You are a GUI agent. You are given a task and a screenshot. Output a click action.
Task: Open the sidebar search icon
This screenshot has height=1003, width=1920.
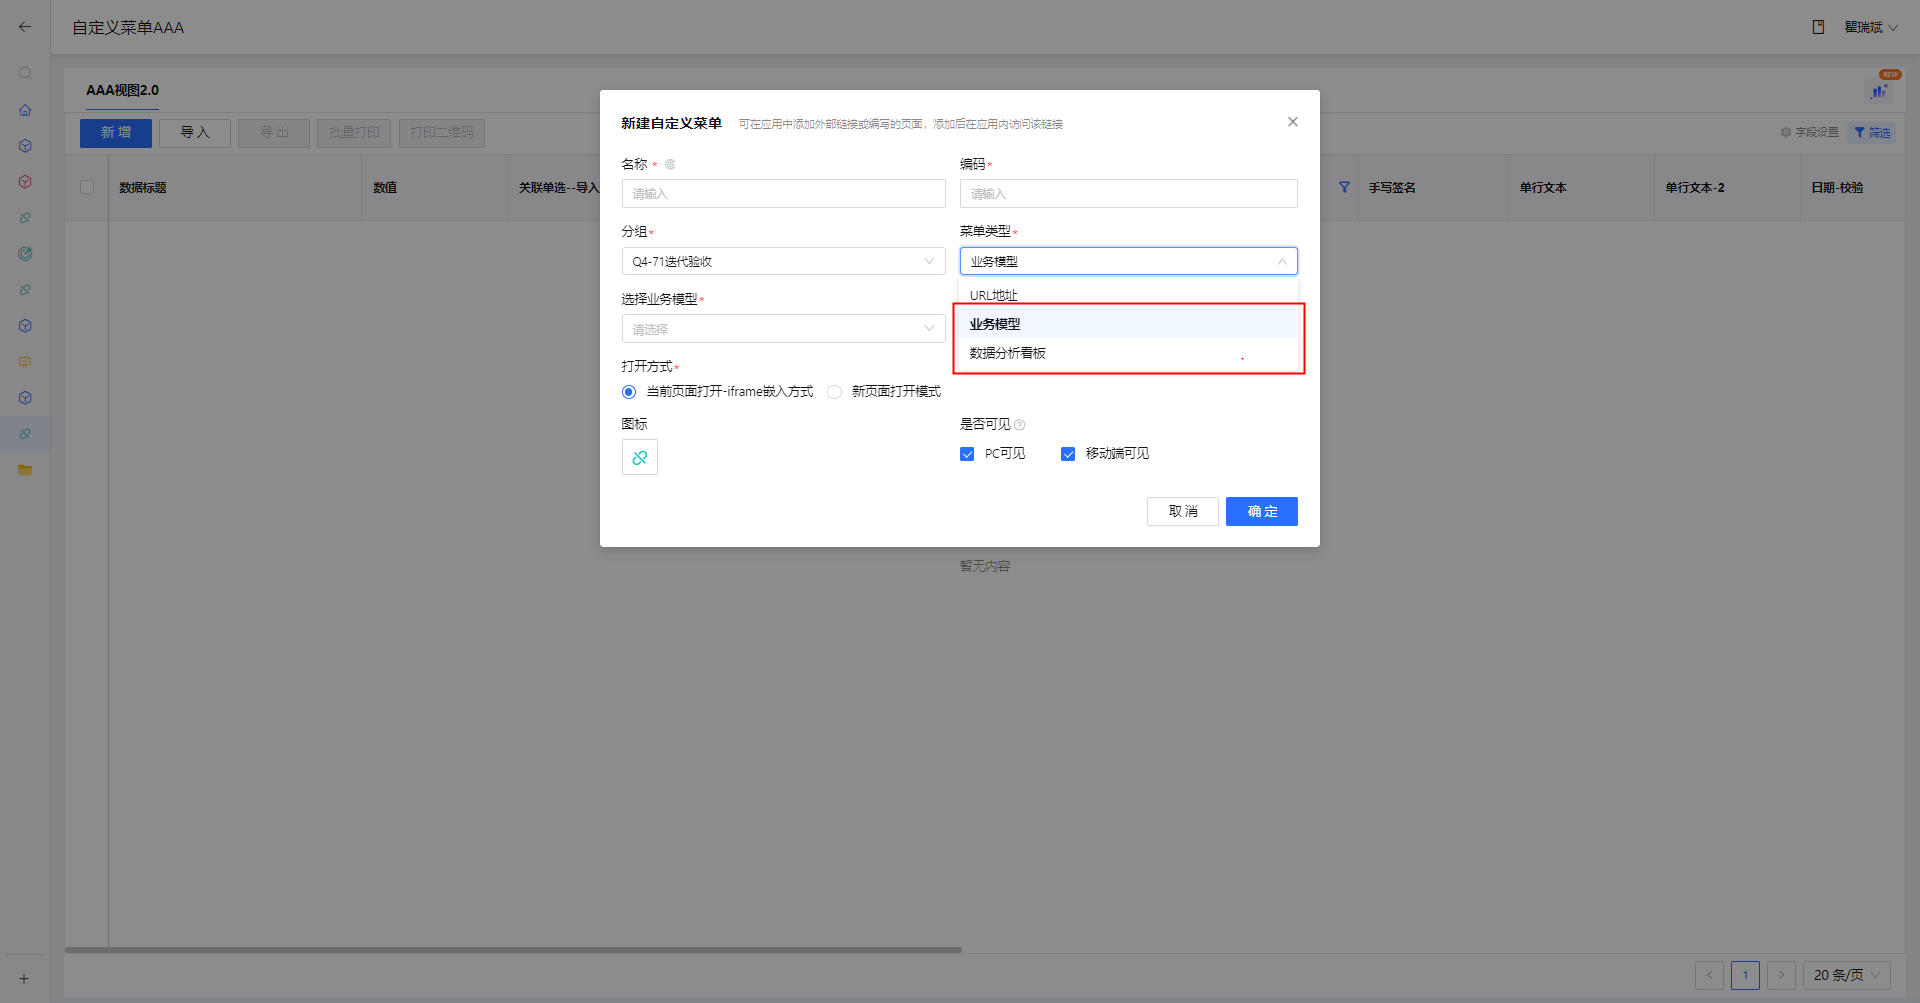pyautogui.click(x=25, y=73)
